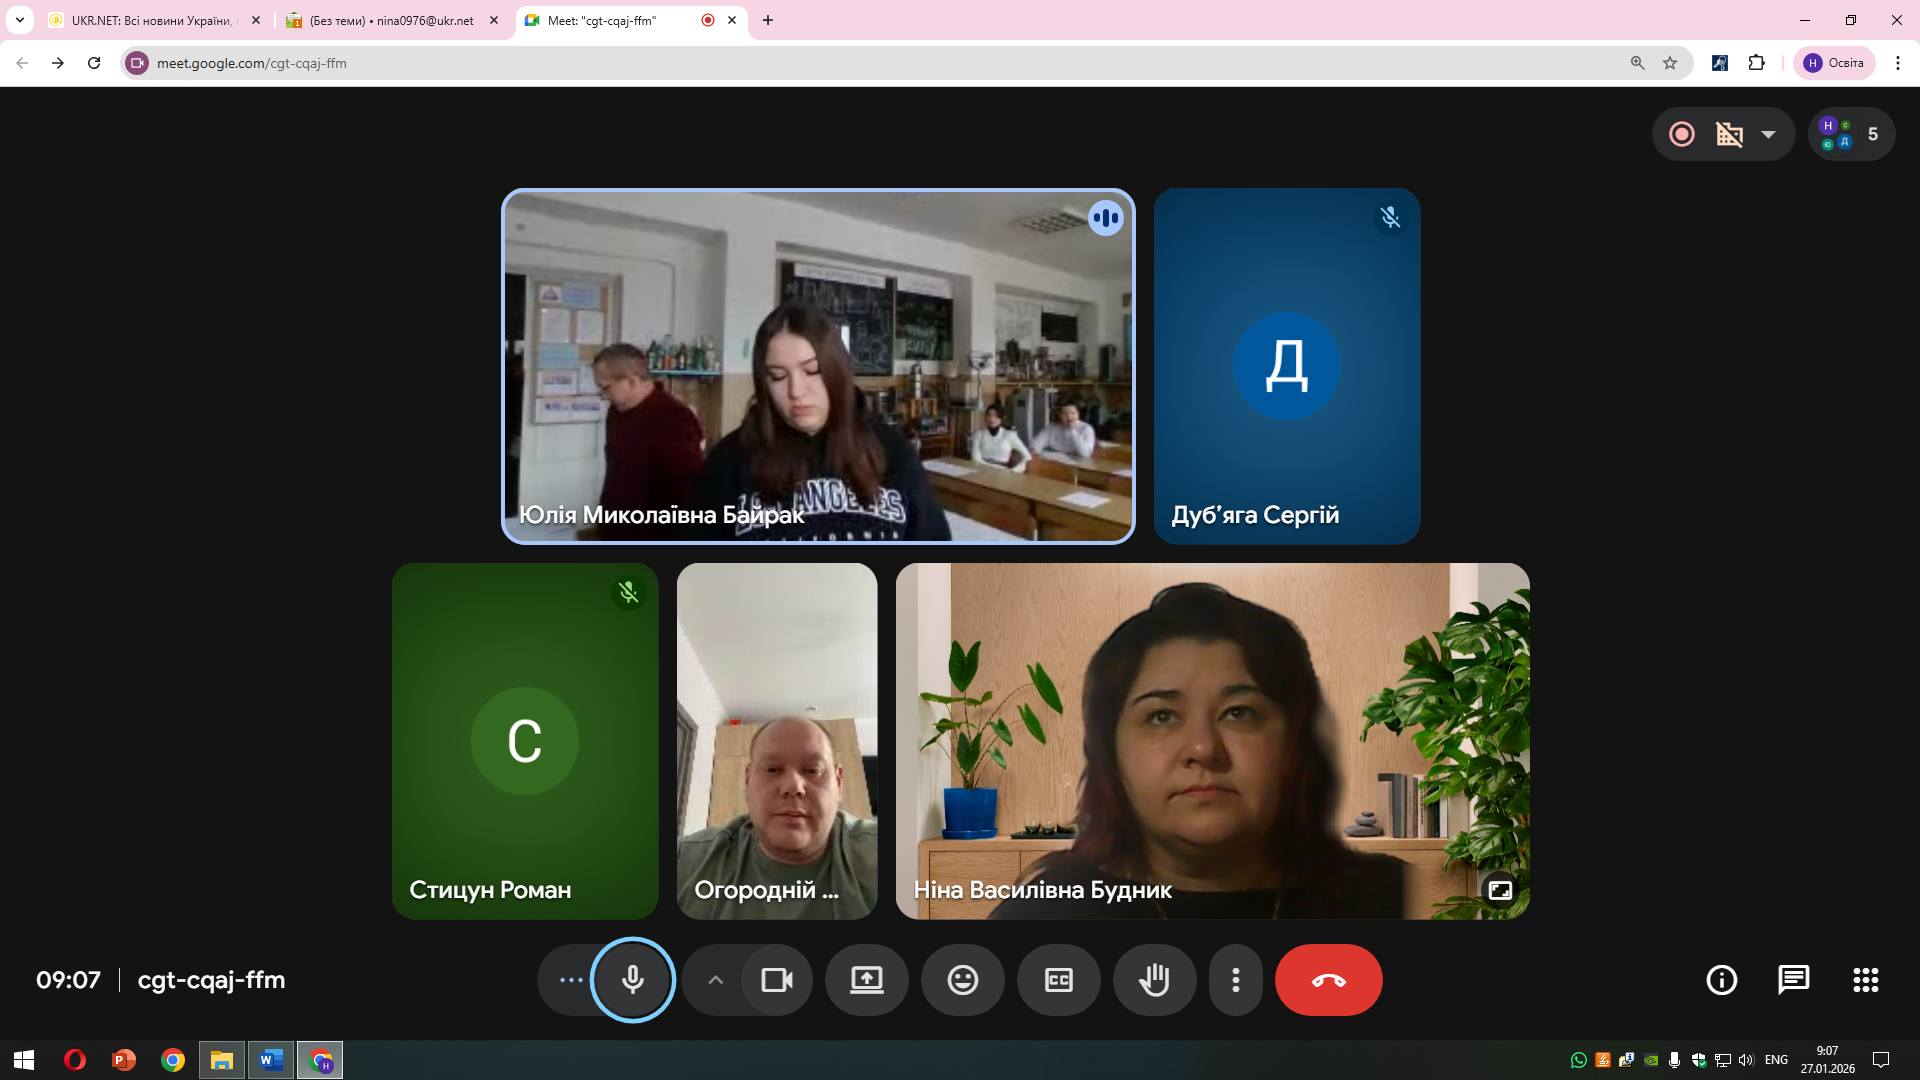
Task: Open the in-call chat panel
Action: pyautogui.click(x=1793, y=980)
